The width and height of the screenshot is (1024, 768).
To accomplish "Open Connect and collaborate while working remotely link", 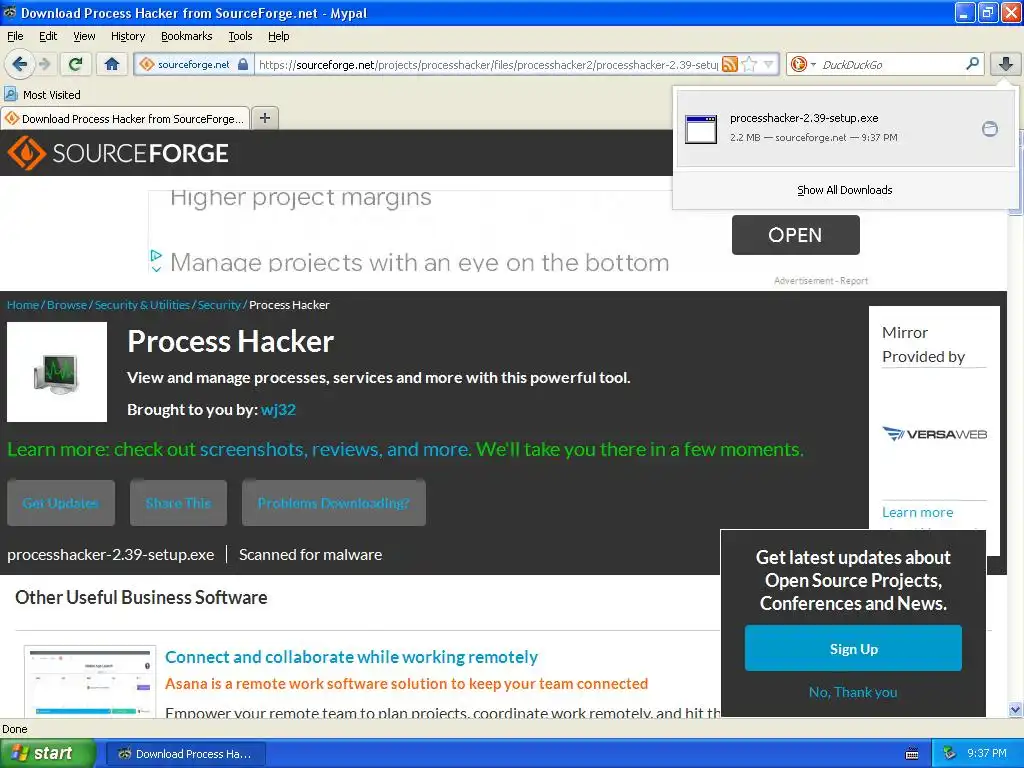I will tap(351, 657).
